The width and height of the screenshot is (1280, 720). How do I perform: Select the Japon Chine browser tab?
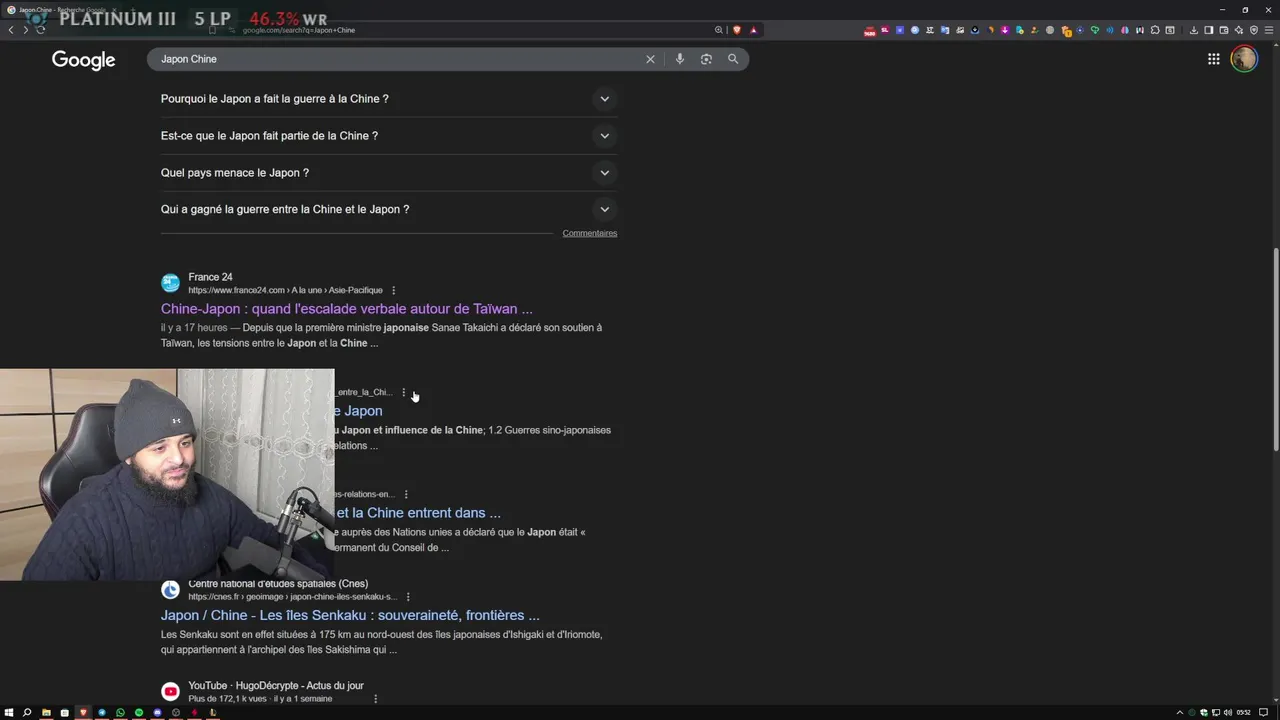(x=62, y=10)
